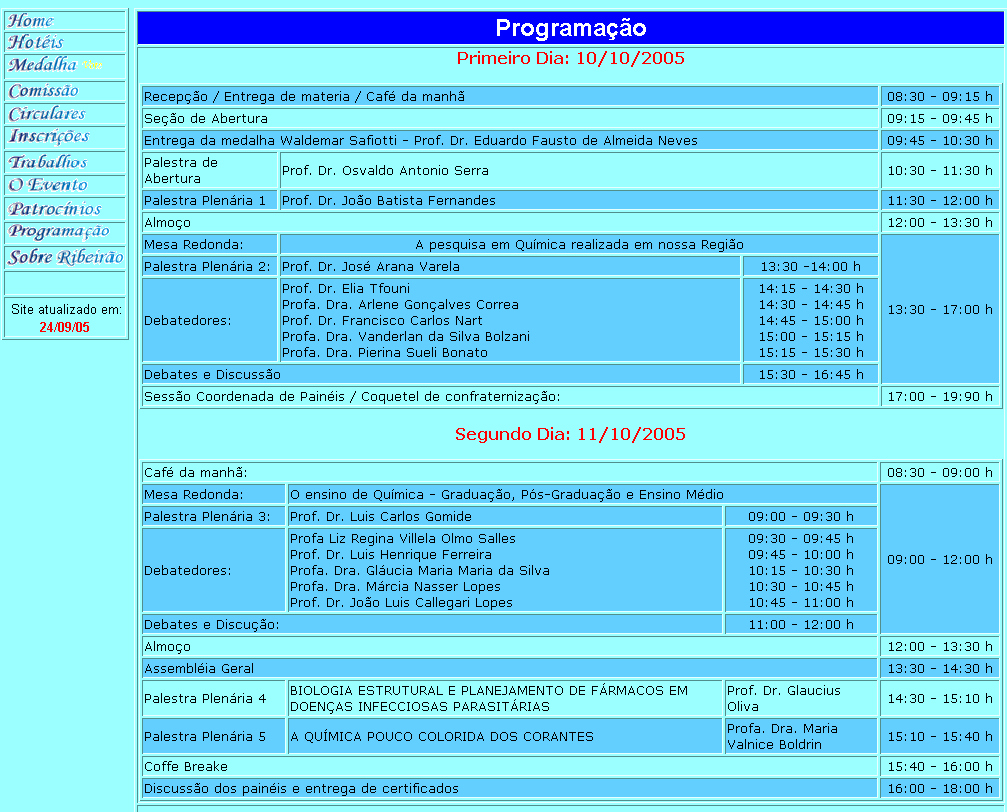
Task: Select A pesquisa em Química roundtable title
Action: (x=579, y=244)
